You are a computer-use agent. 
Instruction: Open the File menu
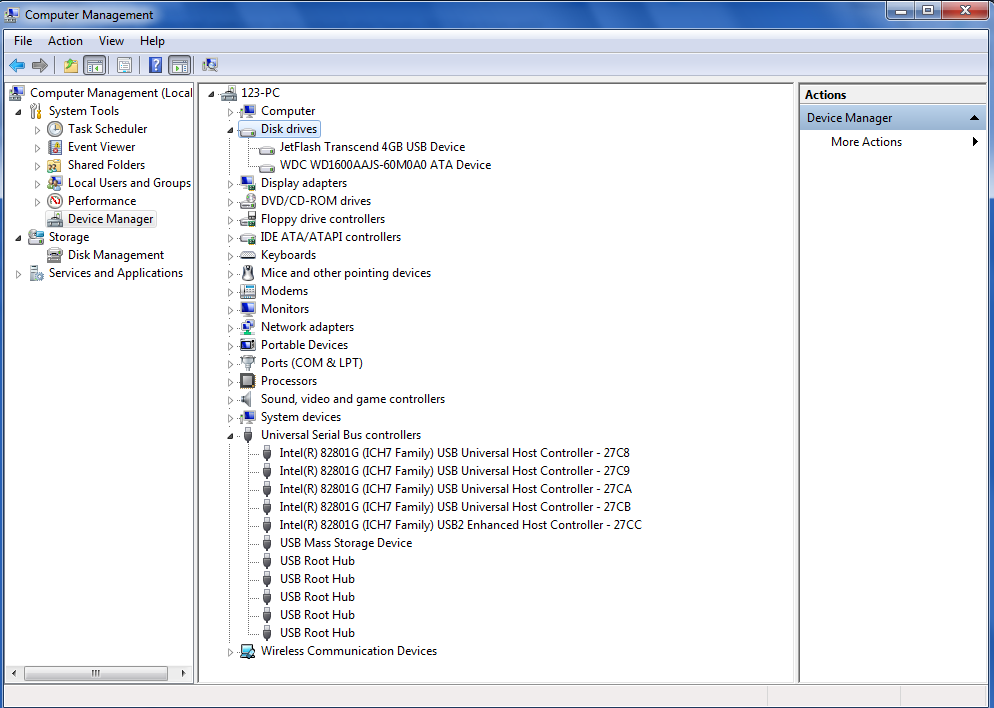click(23, 41)
